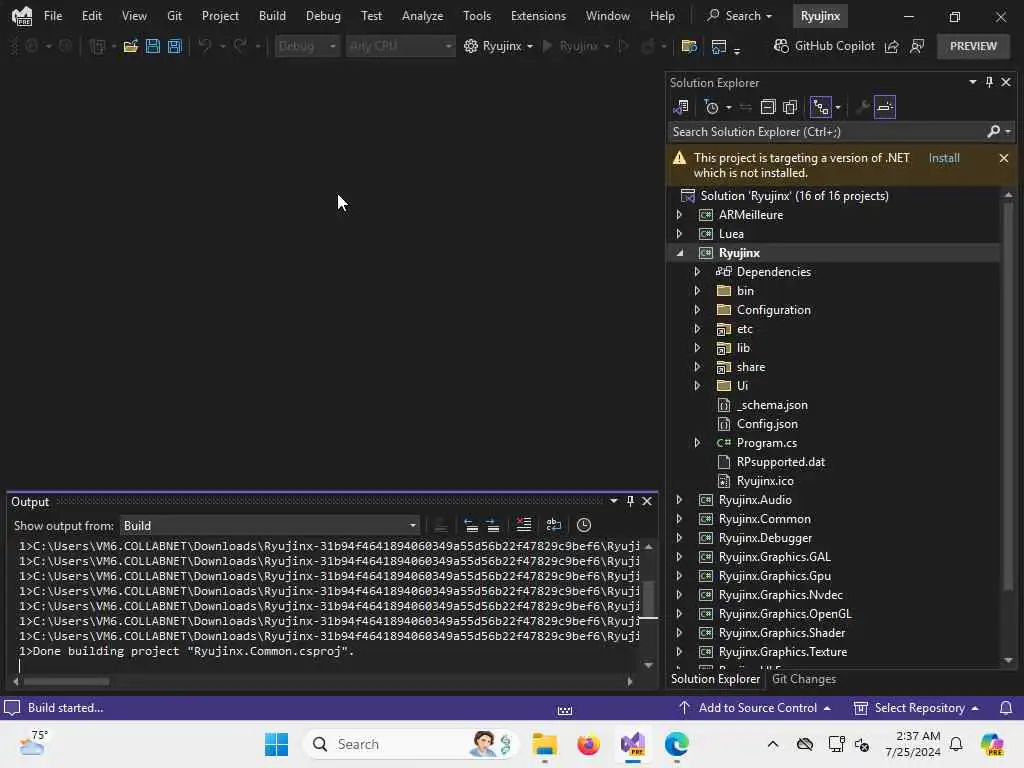Click the Output horizontal scrollbar thumb
The height and width of the screenshot is (768, 1024).
pyautogui.click(x=66, y=682)
